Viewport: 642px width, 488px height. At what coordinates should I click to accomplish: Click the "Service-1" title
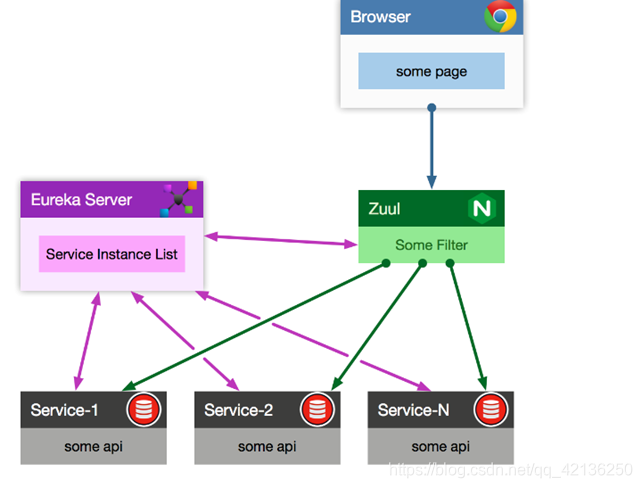point(64,410)
